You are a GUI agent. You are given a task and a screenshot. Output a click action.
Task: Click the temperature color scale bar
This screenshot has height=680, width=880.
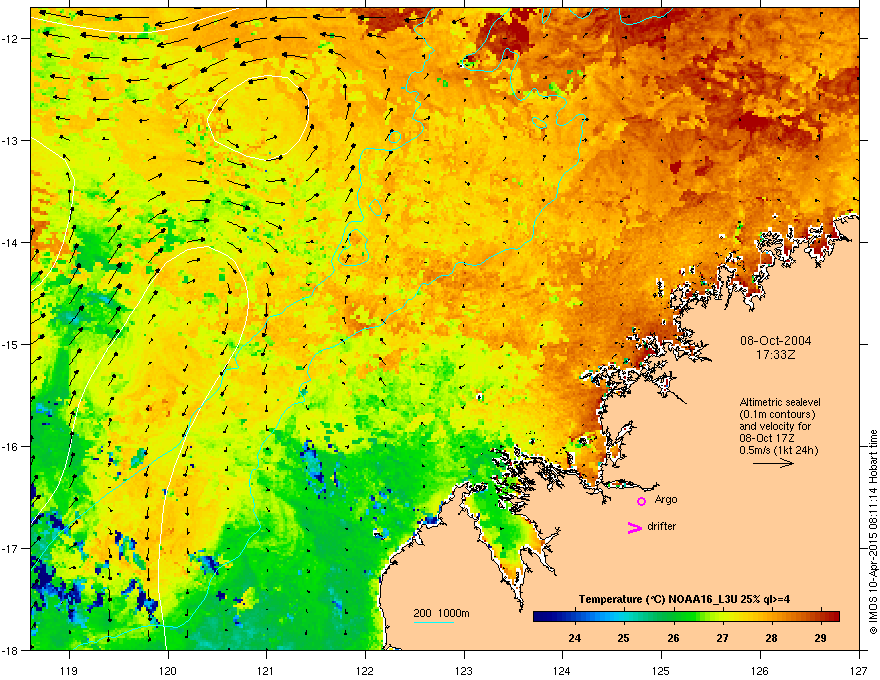coord(686,616)
